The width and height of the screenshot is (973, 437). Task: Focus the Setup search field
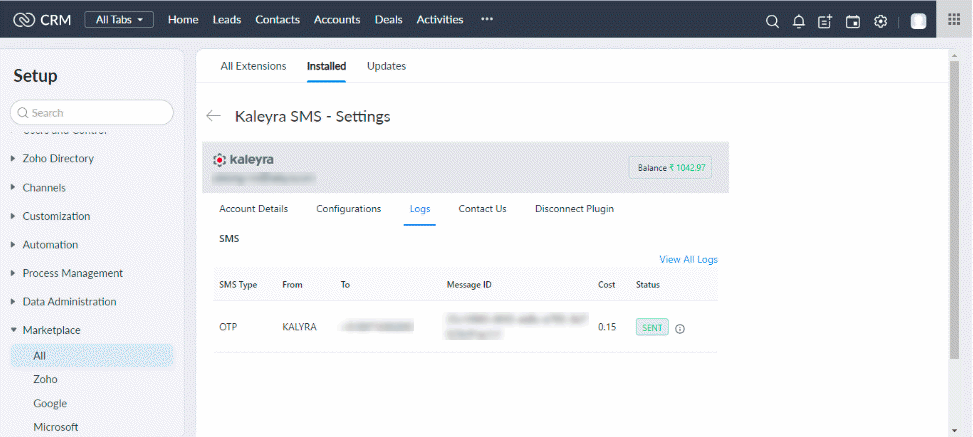[92, 112]
